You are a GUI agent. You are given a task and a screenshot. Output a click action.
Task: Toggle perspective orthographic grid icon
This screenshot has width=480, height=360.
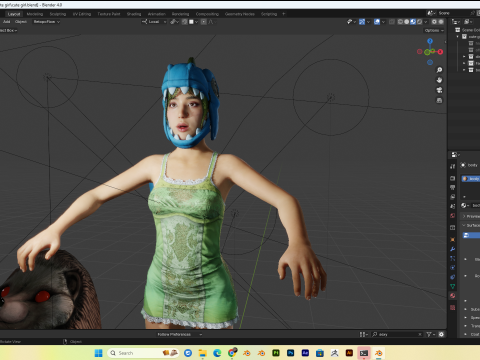pyautogui.click(x=439, y=100)
